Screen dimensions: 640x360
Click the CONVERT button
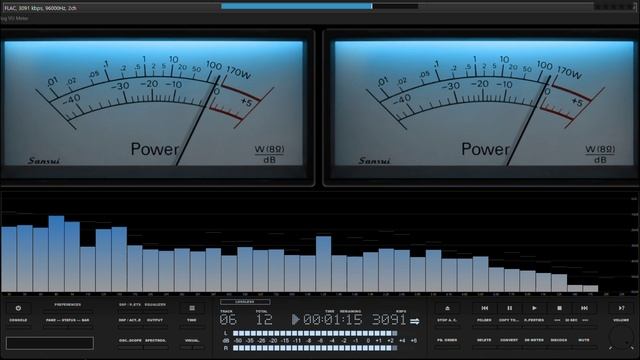click(509, 340)
